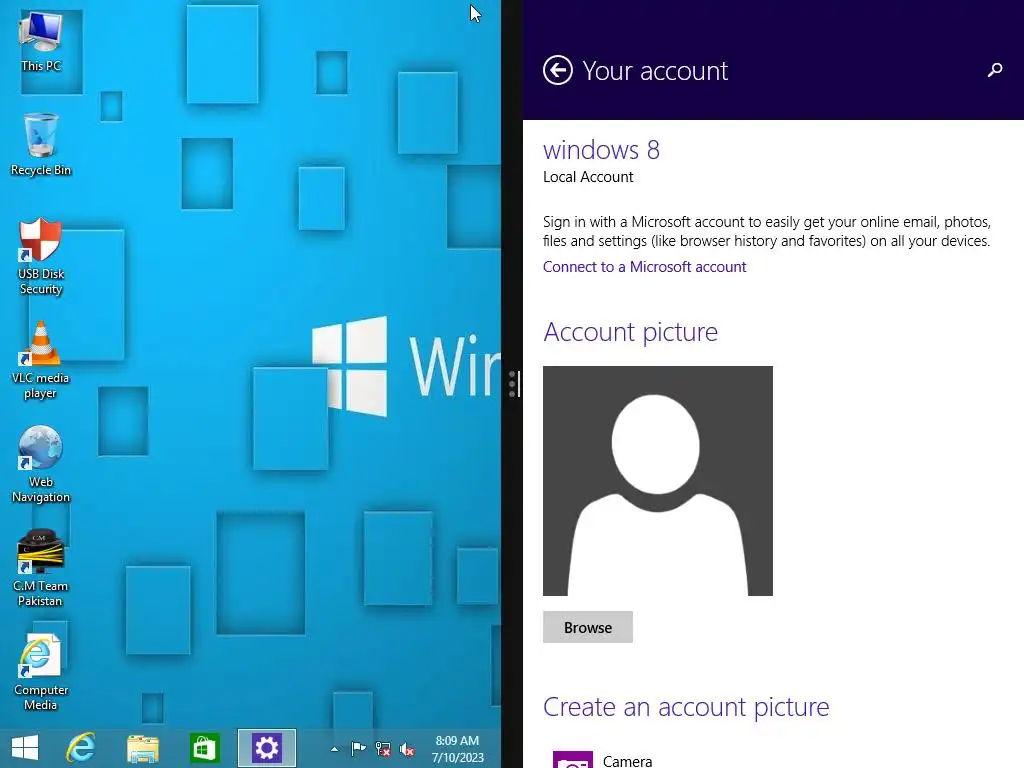Open the Windows Start button
The image size is (1024, 768).
click(x=25, y=748)
